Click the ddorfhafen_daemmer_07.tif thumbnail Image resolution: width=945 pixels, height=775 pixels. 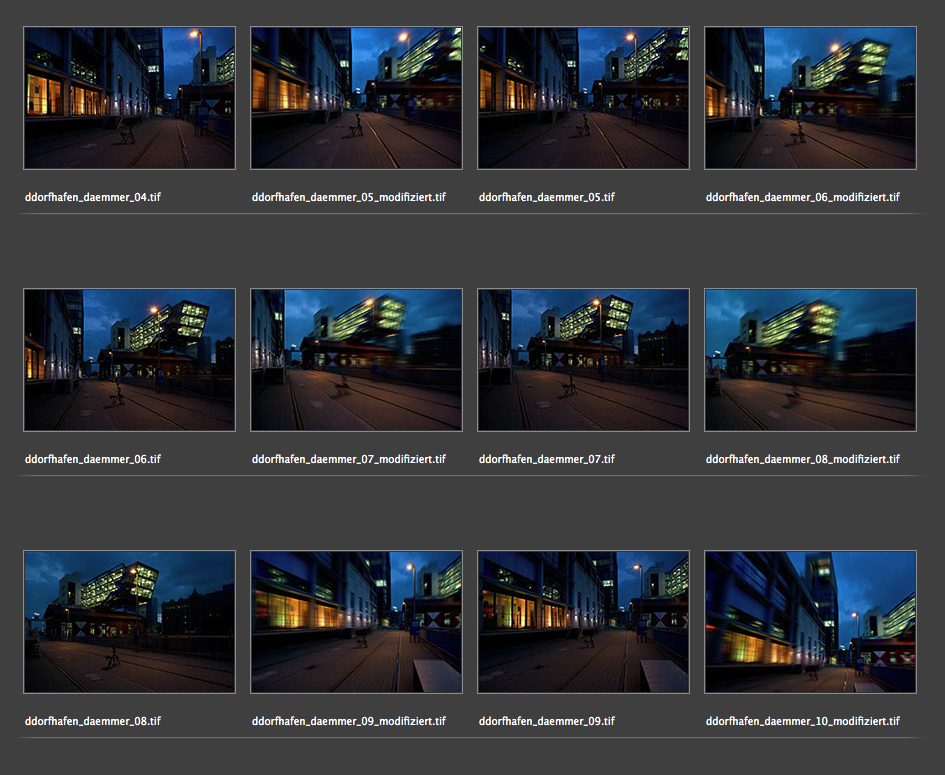(583, 360)
